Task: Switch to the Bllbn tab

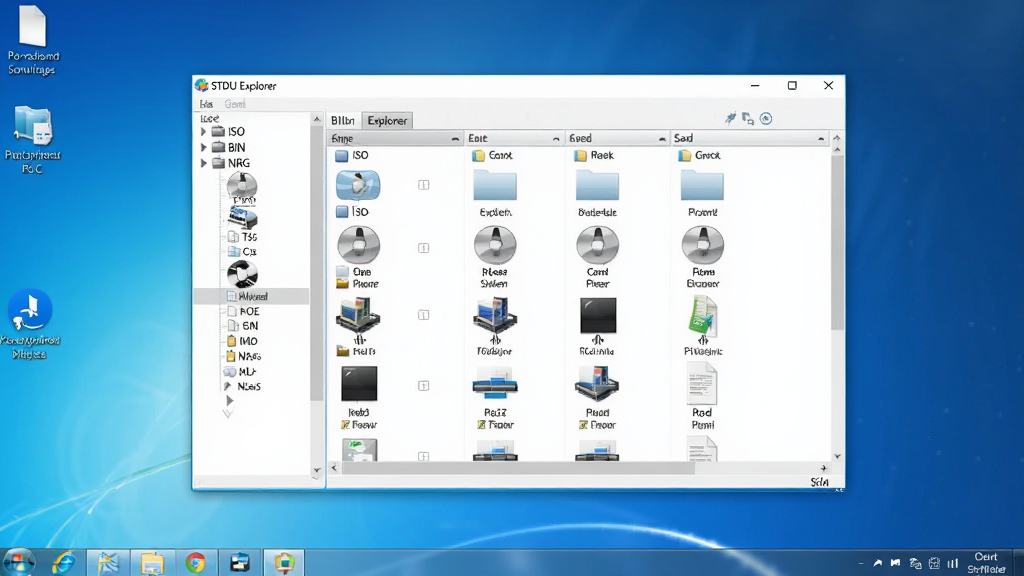Action: pos(343,120)
